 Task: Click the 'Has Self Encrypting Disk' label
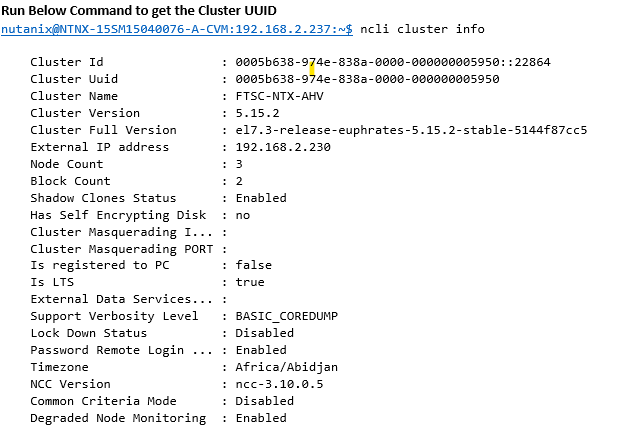click(118, 215)
